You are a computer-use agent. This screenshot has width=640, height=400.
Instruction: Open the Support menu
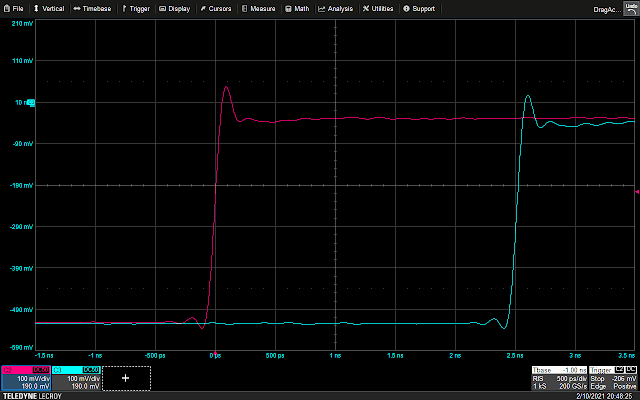[x=419, y=9]
